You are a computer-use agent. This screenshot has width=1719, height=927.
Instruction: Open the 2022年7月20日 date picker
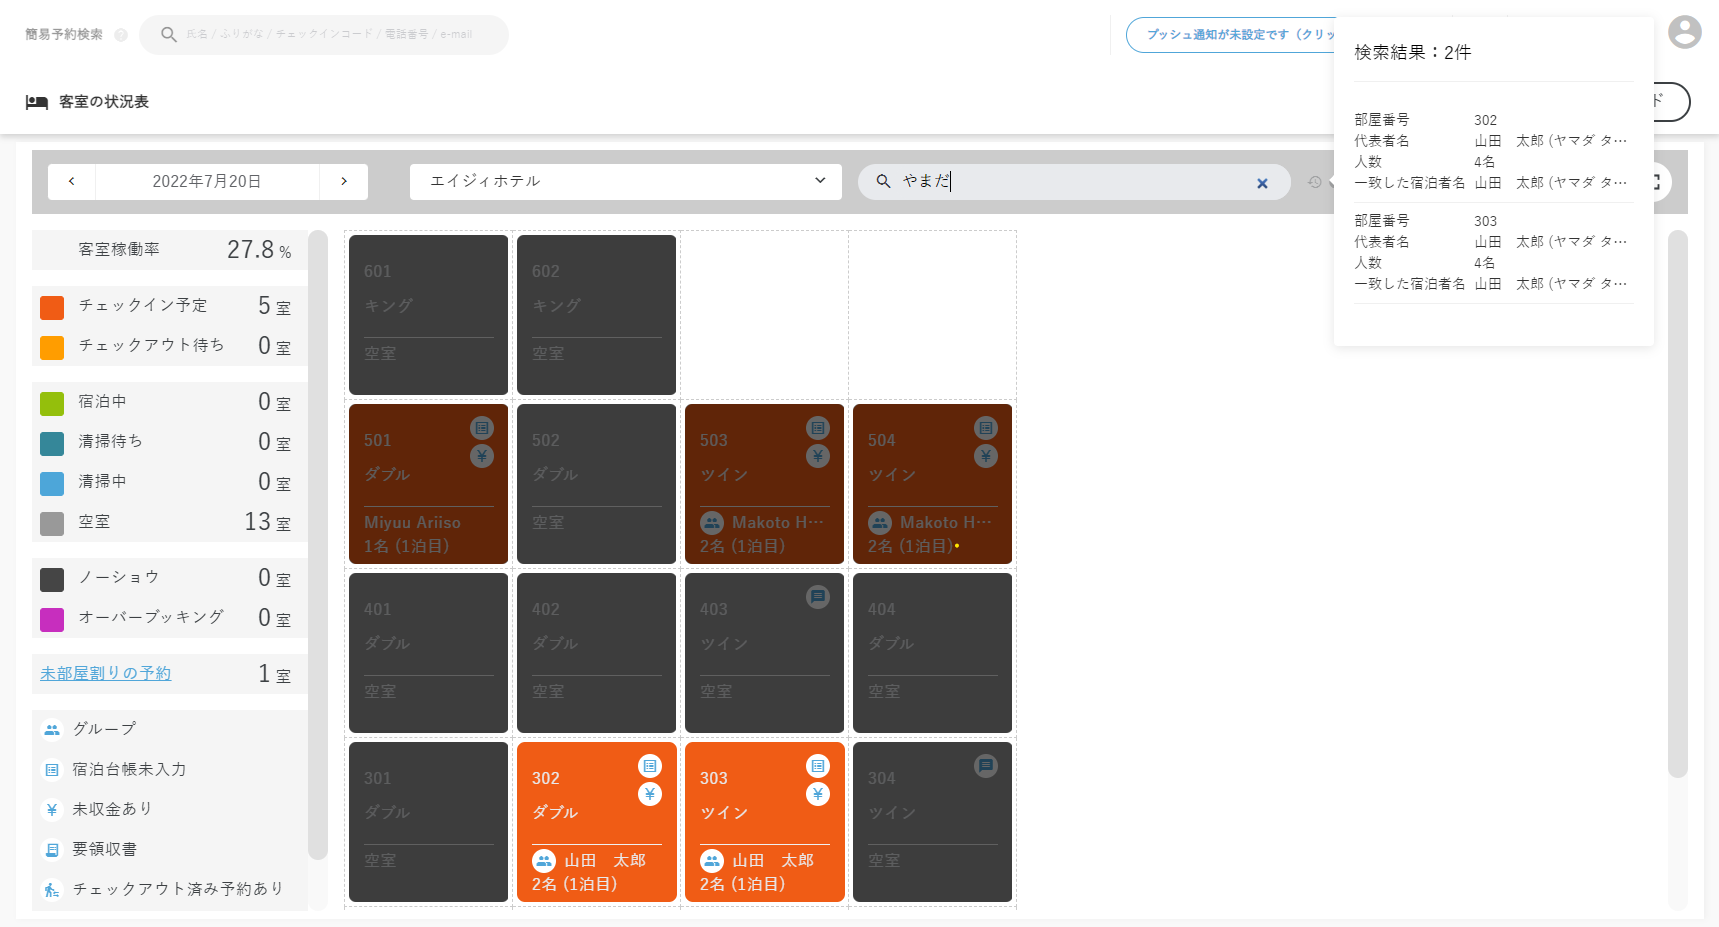(x=207, y=182)
